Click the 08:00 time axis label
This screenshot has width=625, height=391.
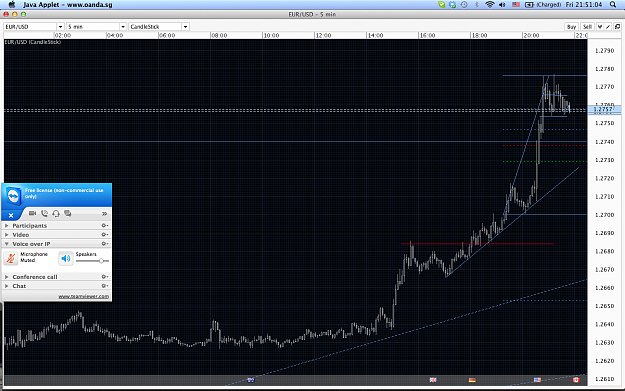coord(219,35)
